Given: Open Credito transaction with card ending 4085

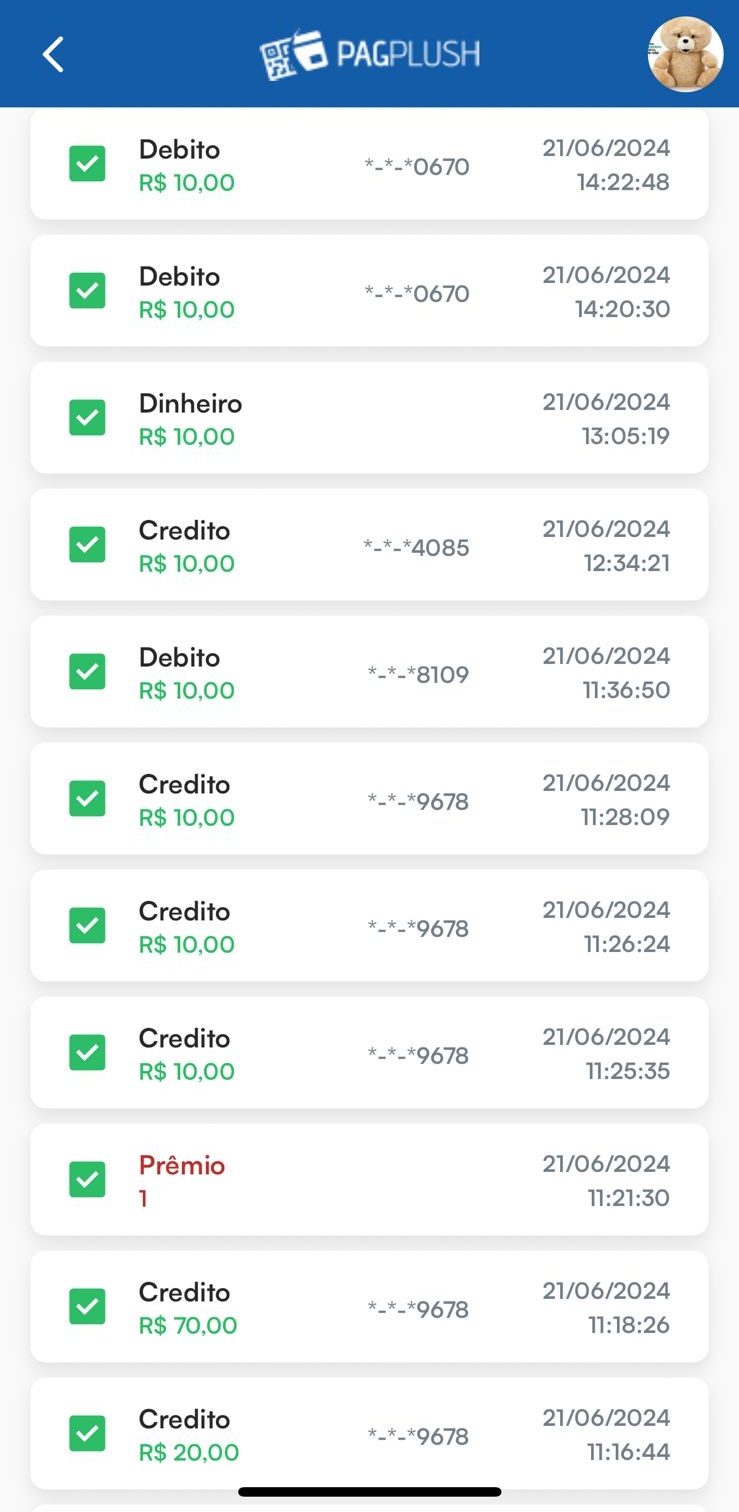Looking at the screenshot, I should (x=369, y=545).
